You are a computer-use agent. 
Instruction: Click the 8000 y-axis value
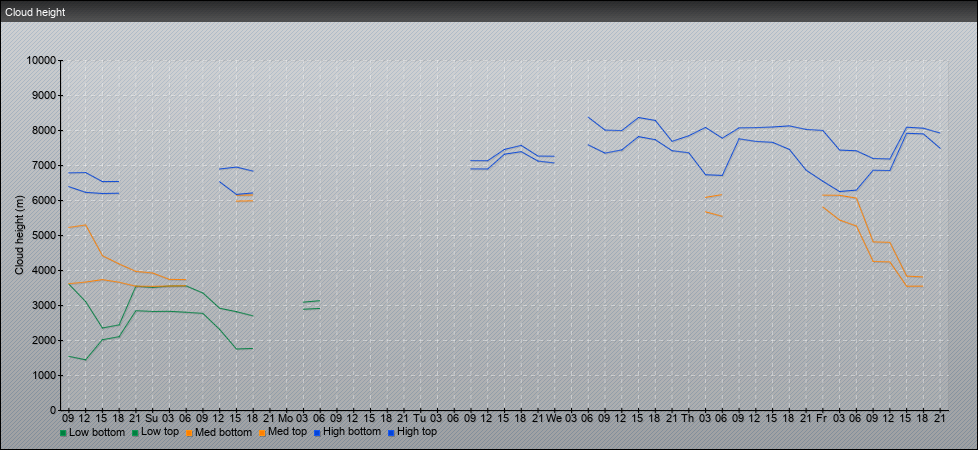(44, 130)
